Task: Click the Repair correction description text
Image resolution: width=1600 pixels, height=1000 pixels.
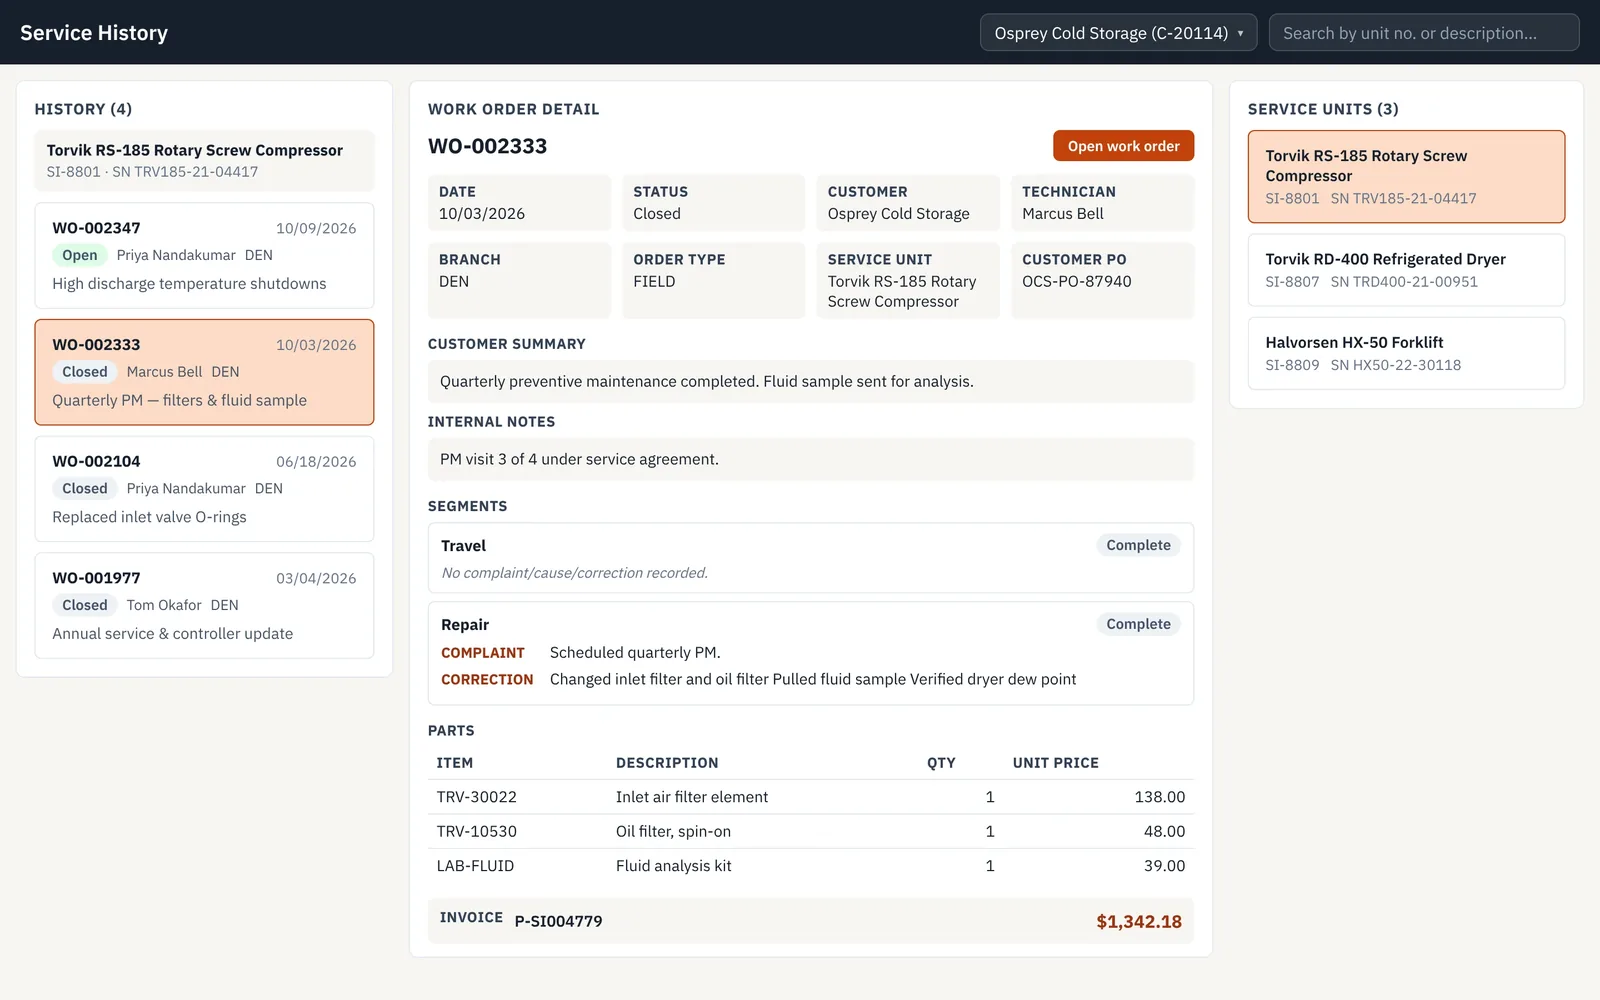Action: [813, 679]
